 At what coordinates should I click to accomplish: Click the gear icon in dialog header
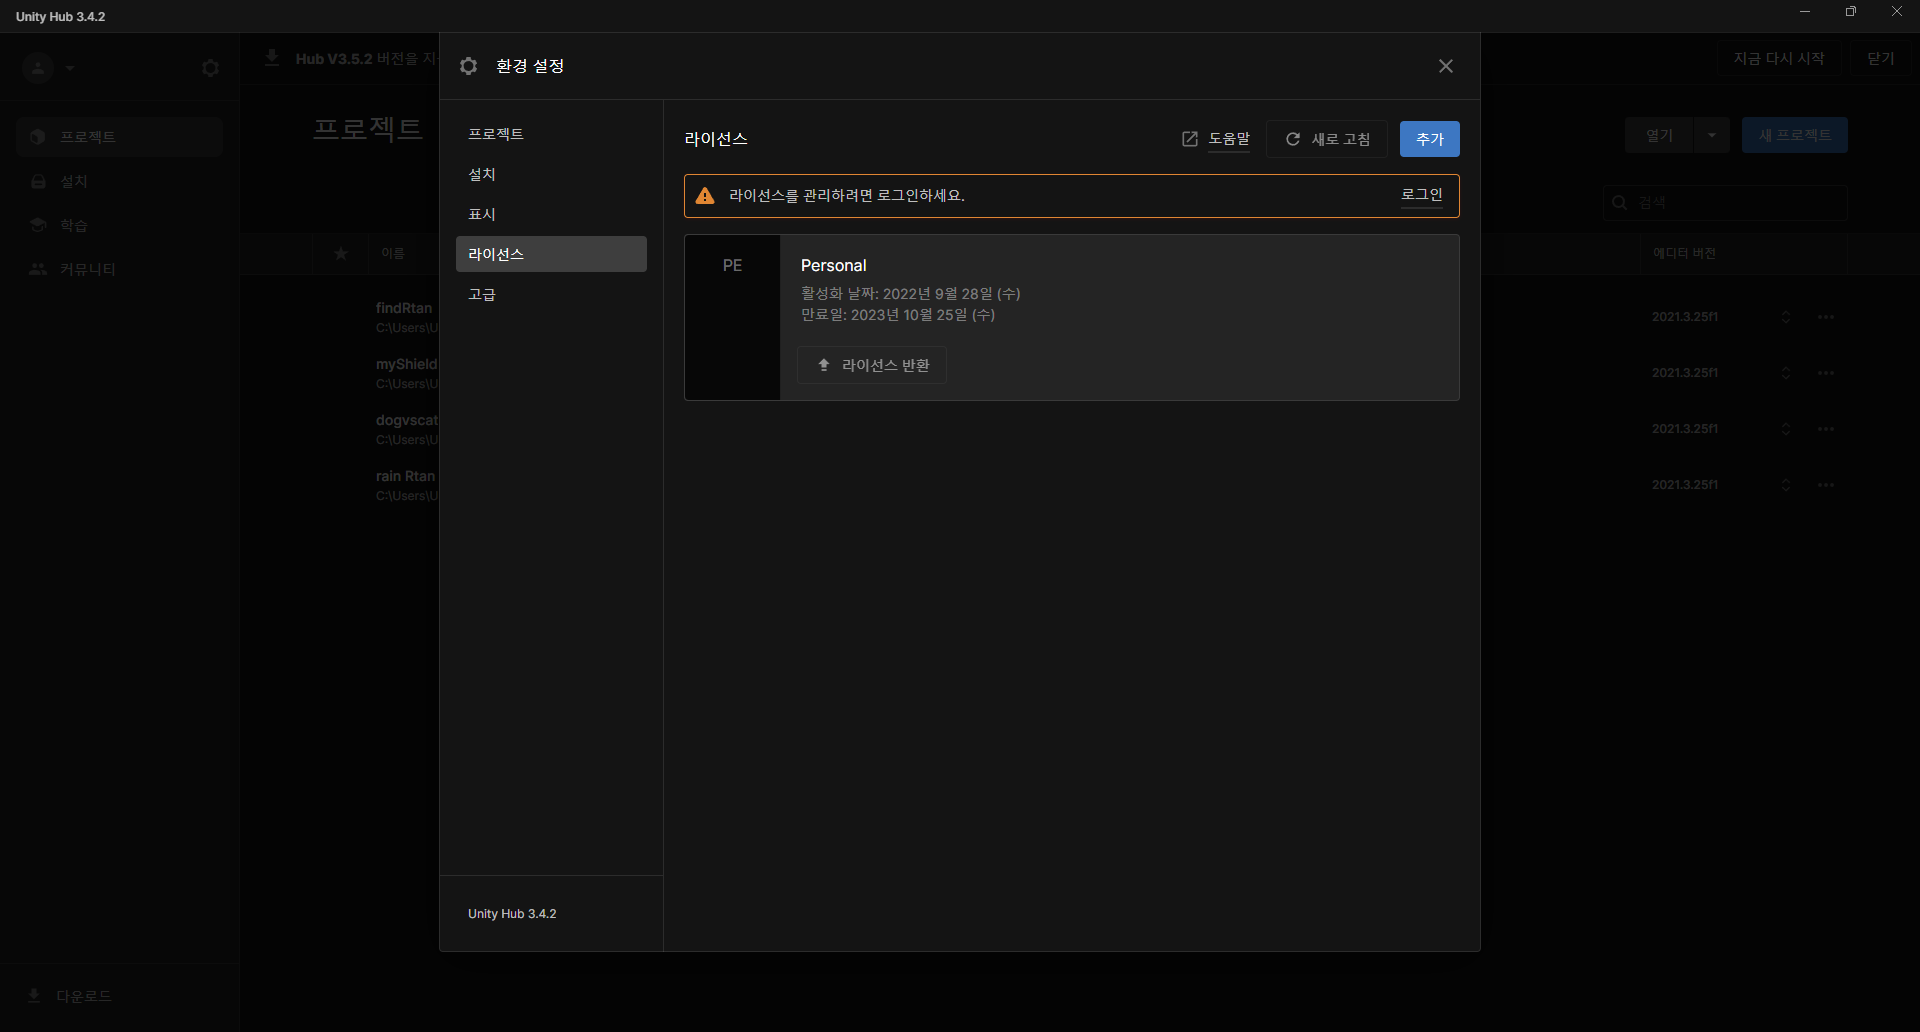point(468,66)
